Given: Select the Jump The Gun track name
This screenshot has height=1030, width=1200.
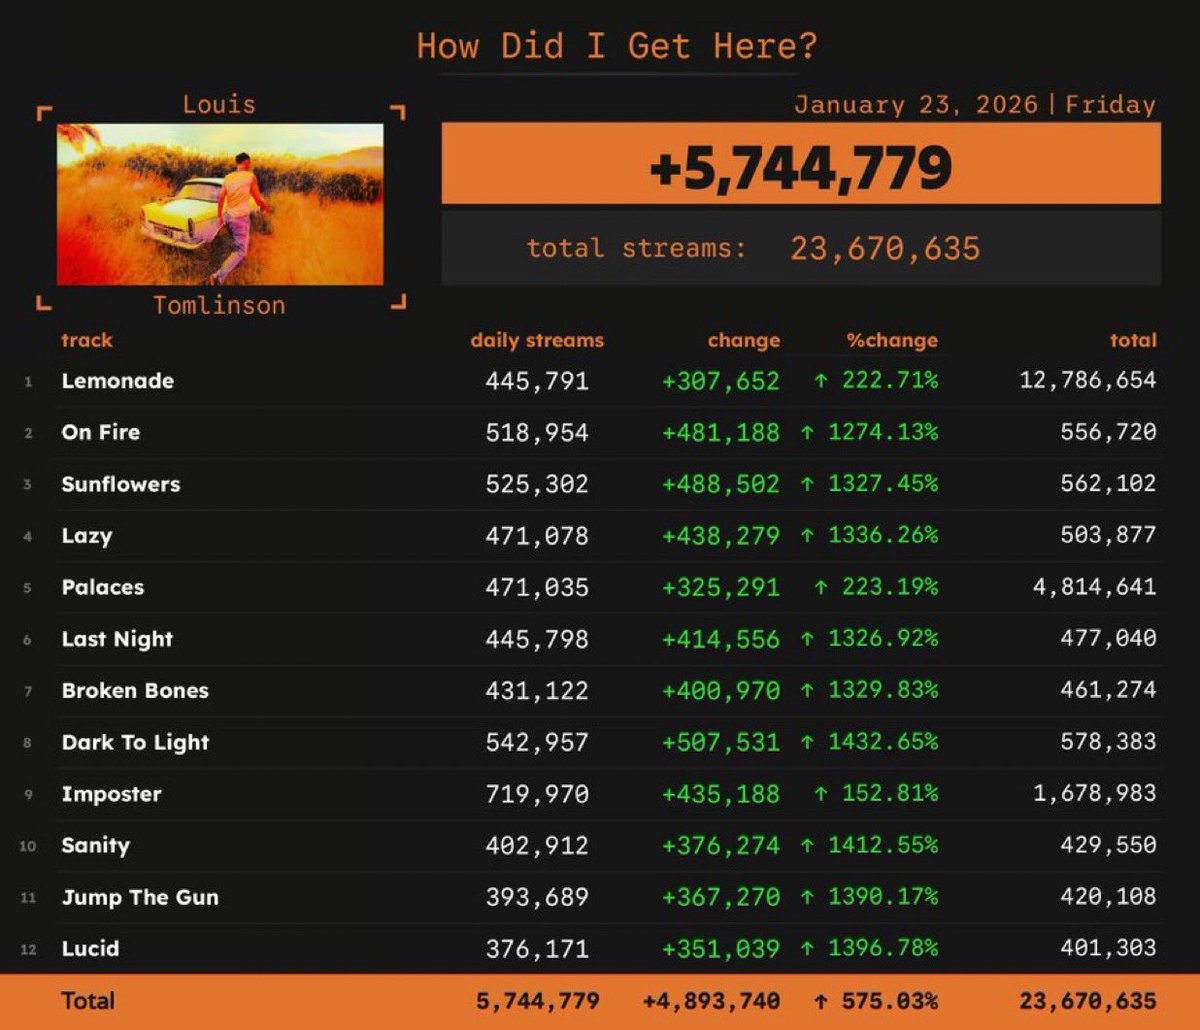Looking at the screenshot, I should [x=140, y=897].
